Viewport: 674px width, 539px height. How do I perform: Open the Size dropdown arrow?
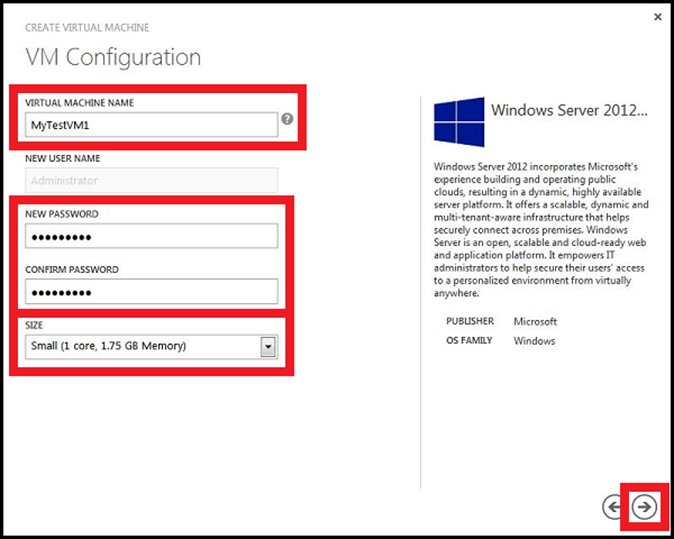(x=268, y=347)
